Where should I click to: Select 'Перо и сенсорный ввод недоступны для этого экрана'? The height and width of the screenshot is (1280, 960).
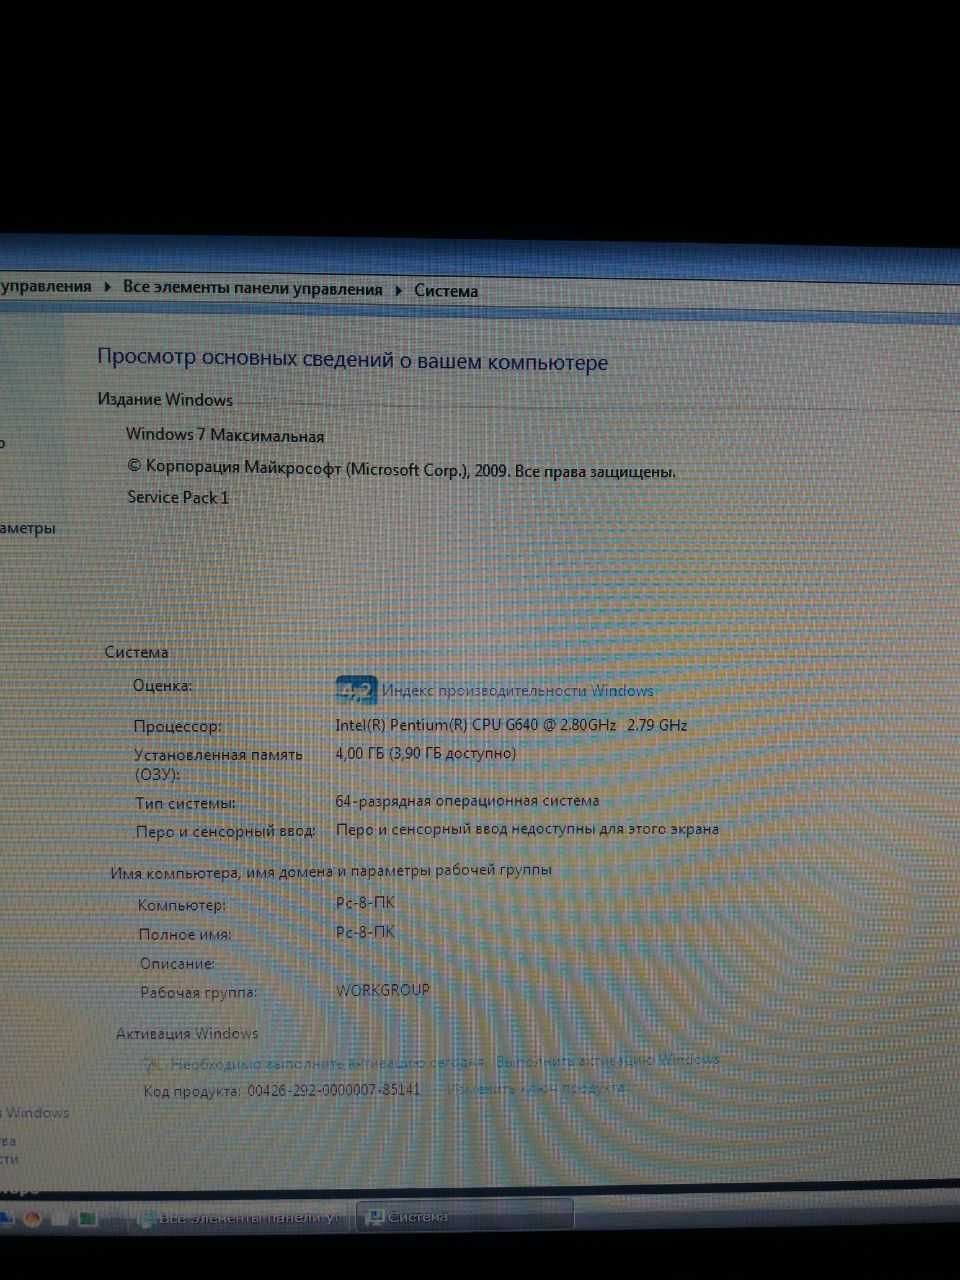528,829
